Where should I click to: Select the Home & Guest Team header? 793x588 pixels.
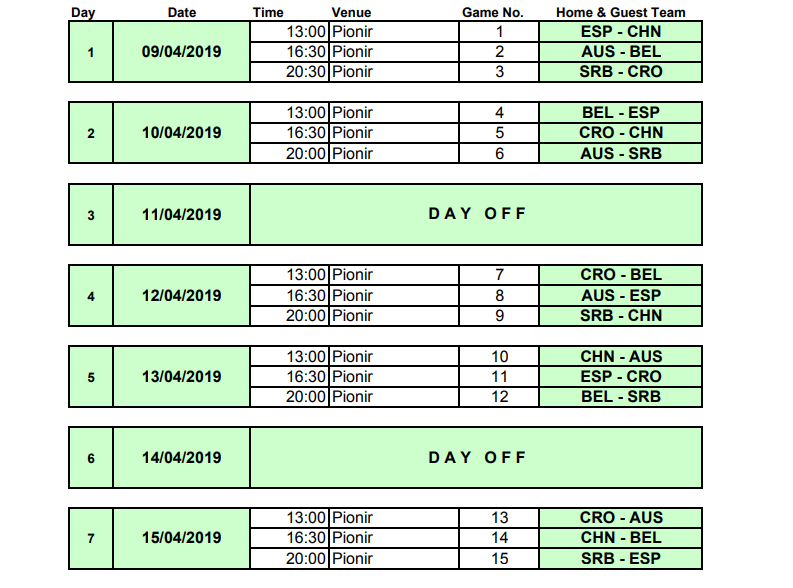click(620, 13)
